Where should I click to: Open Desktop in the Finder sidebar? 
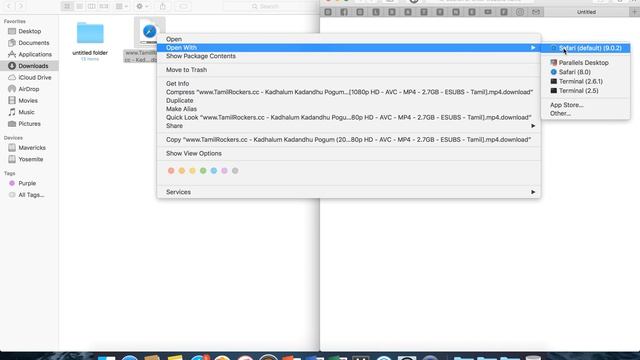pyautogui.click(x=29, y=31)
